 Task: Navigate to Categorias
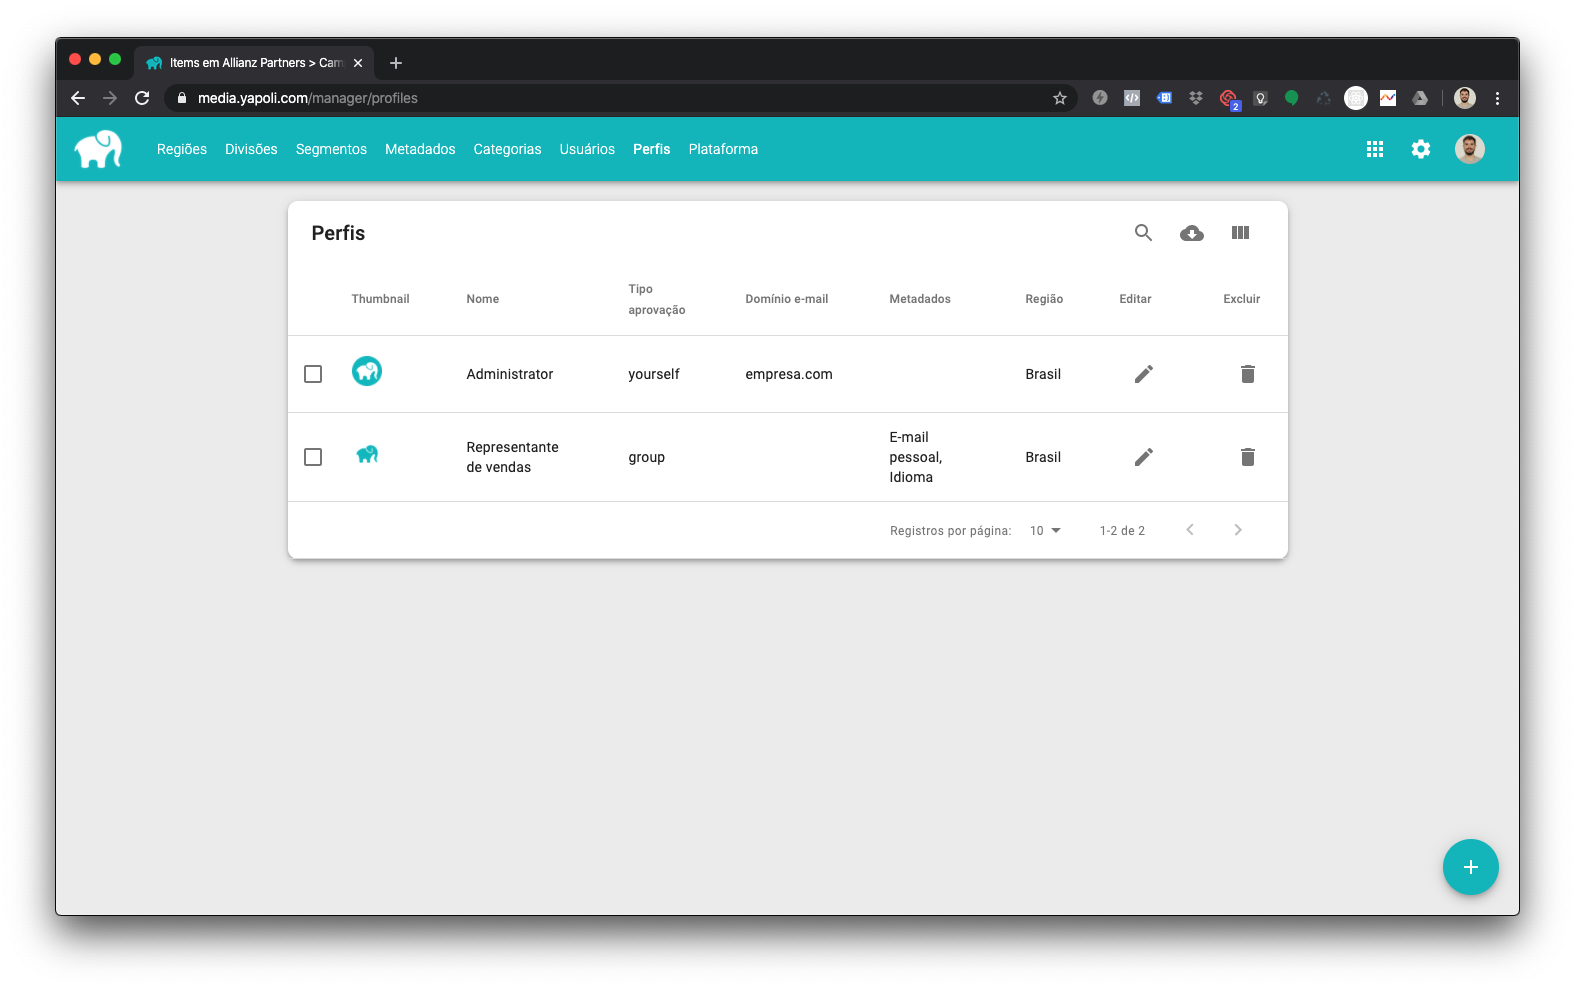point(507,149)
